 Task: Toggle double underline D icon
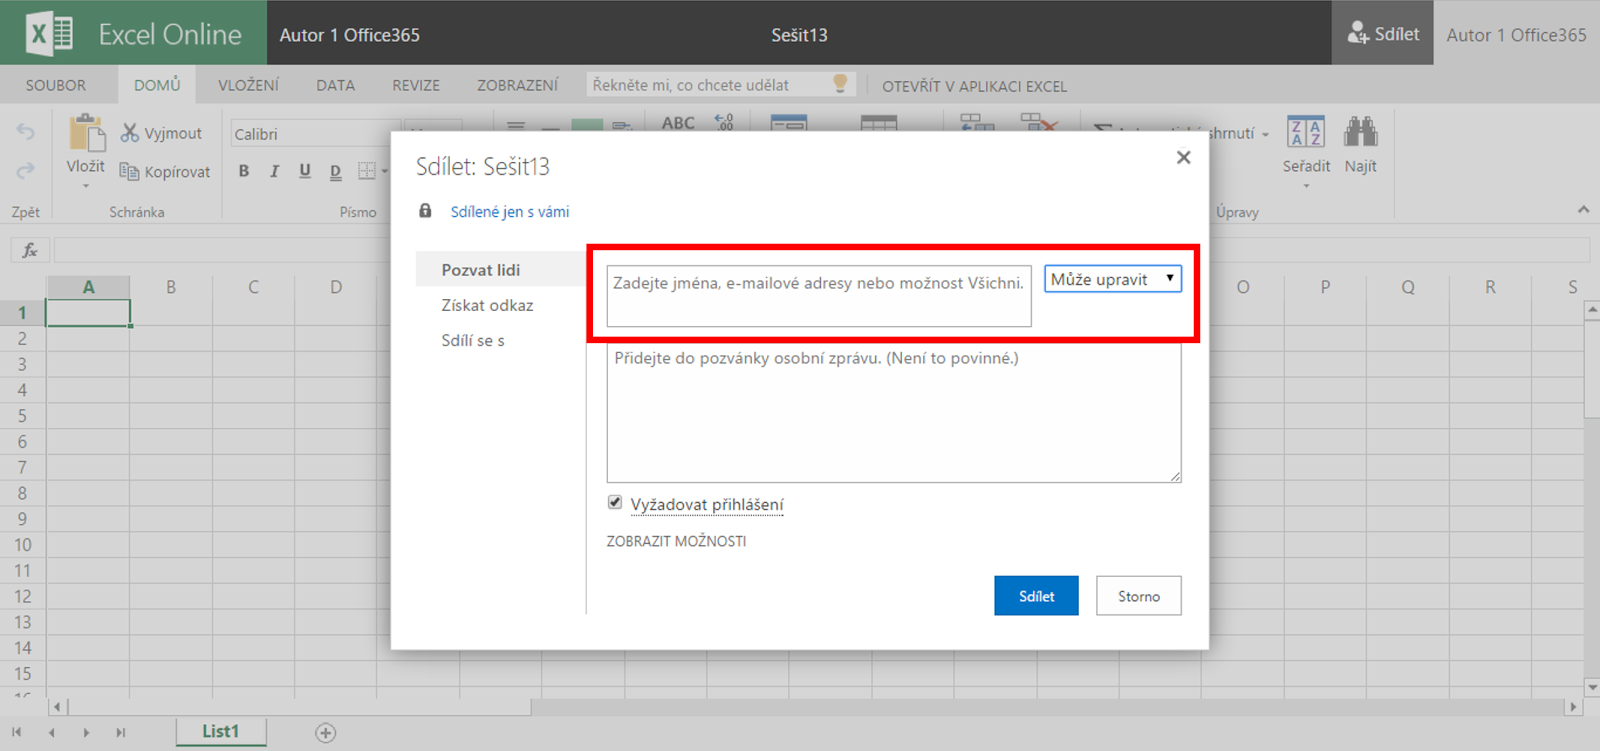pos(336,171)
